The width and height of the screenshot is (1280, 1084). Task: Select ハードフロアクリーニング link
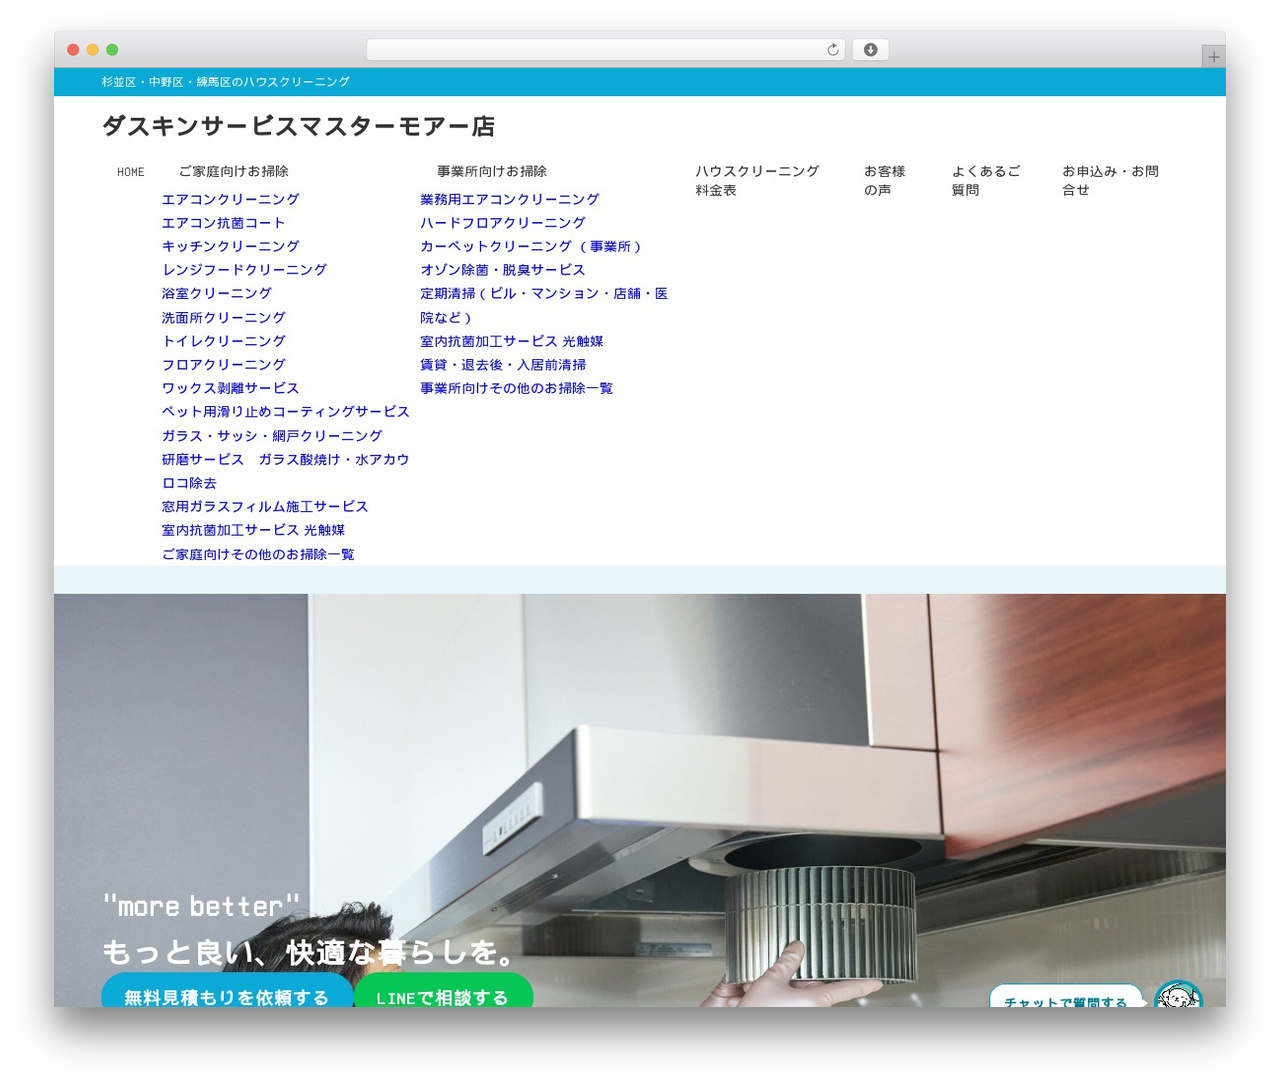tap(502, 223)
